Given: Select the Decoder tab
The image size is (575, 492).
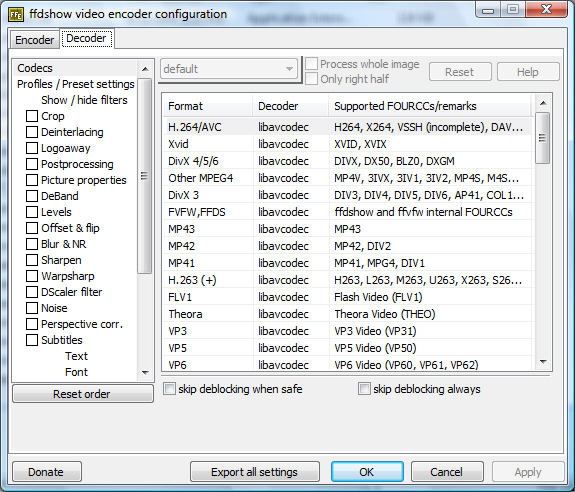Looking at the screenshot, I should click(x=86, y=38).
